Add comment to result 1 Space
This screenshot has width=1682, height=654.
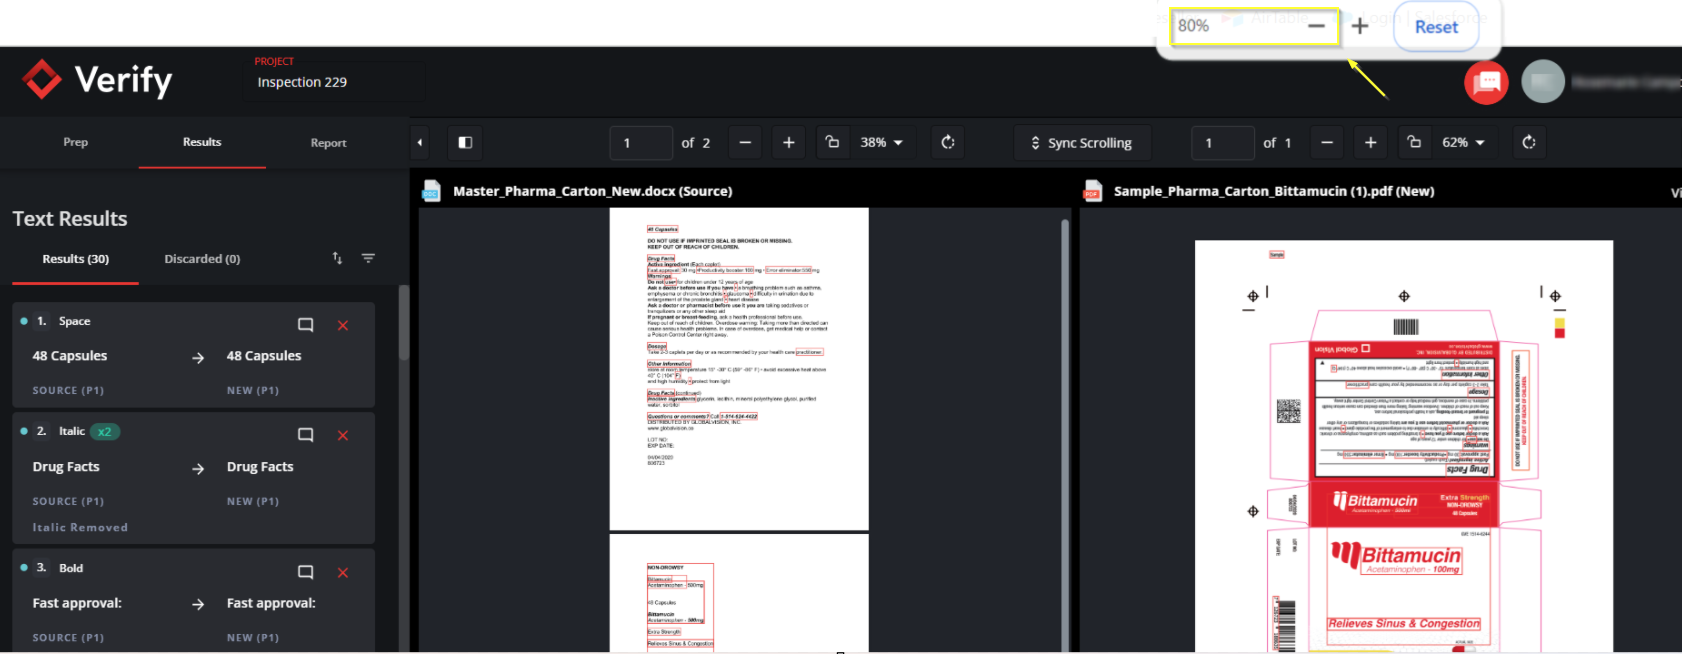(x=306, y=325)
